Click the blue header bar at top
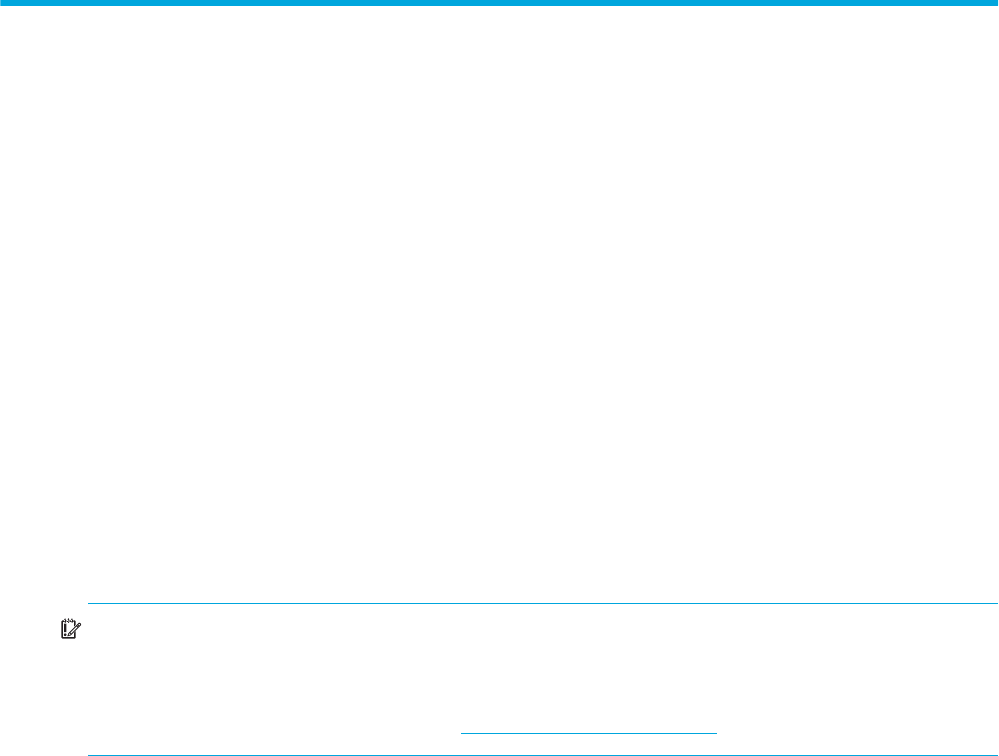This screenshot has height=756, width=999. pyautogui.click(x=500, y=3)
